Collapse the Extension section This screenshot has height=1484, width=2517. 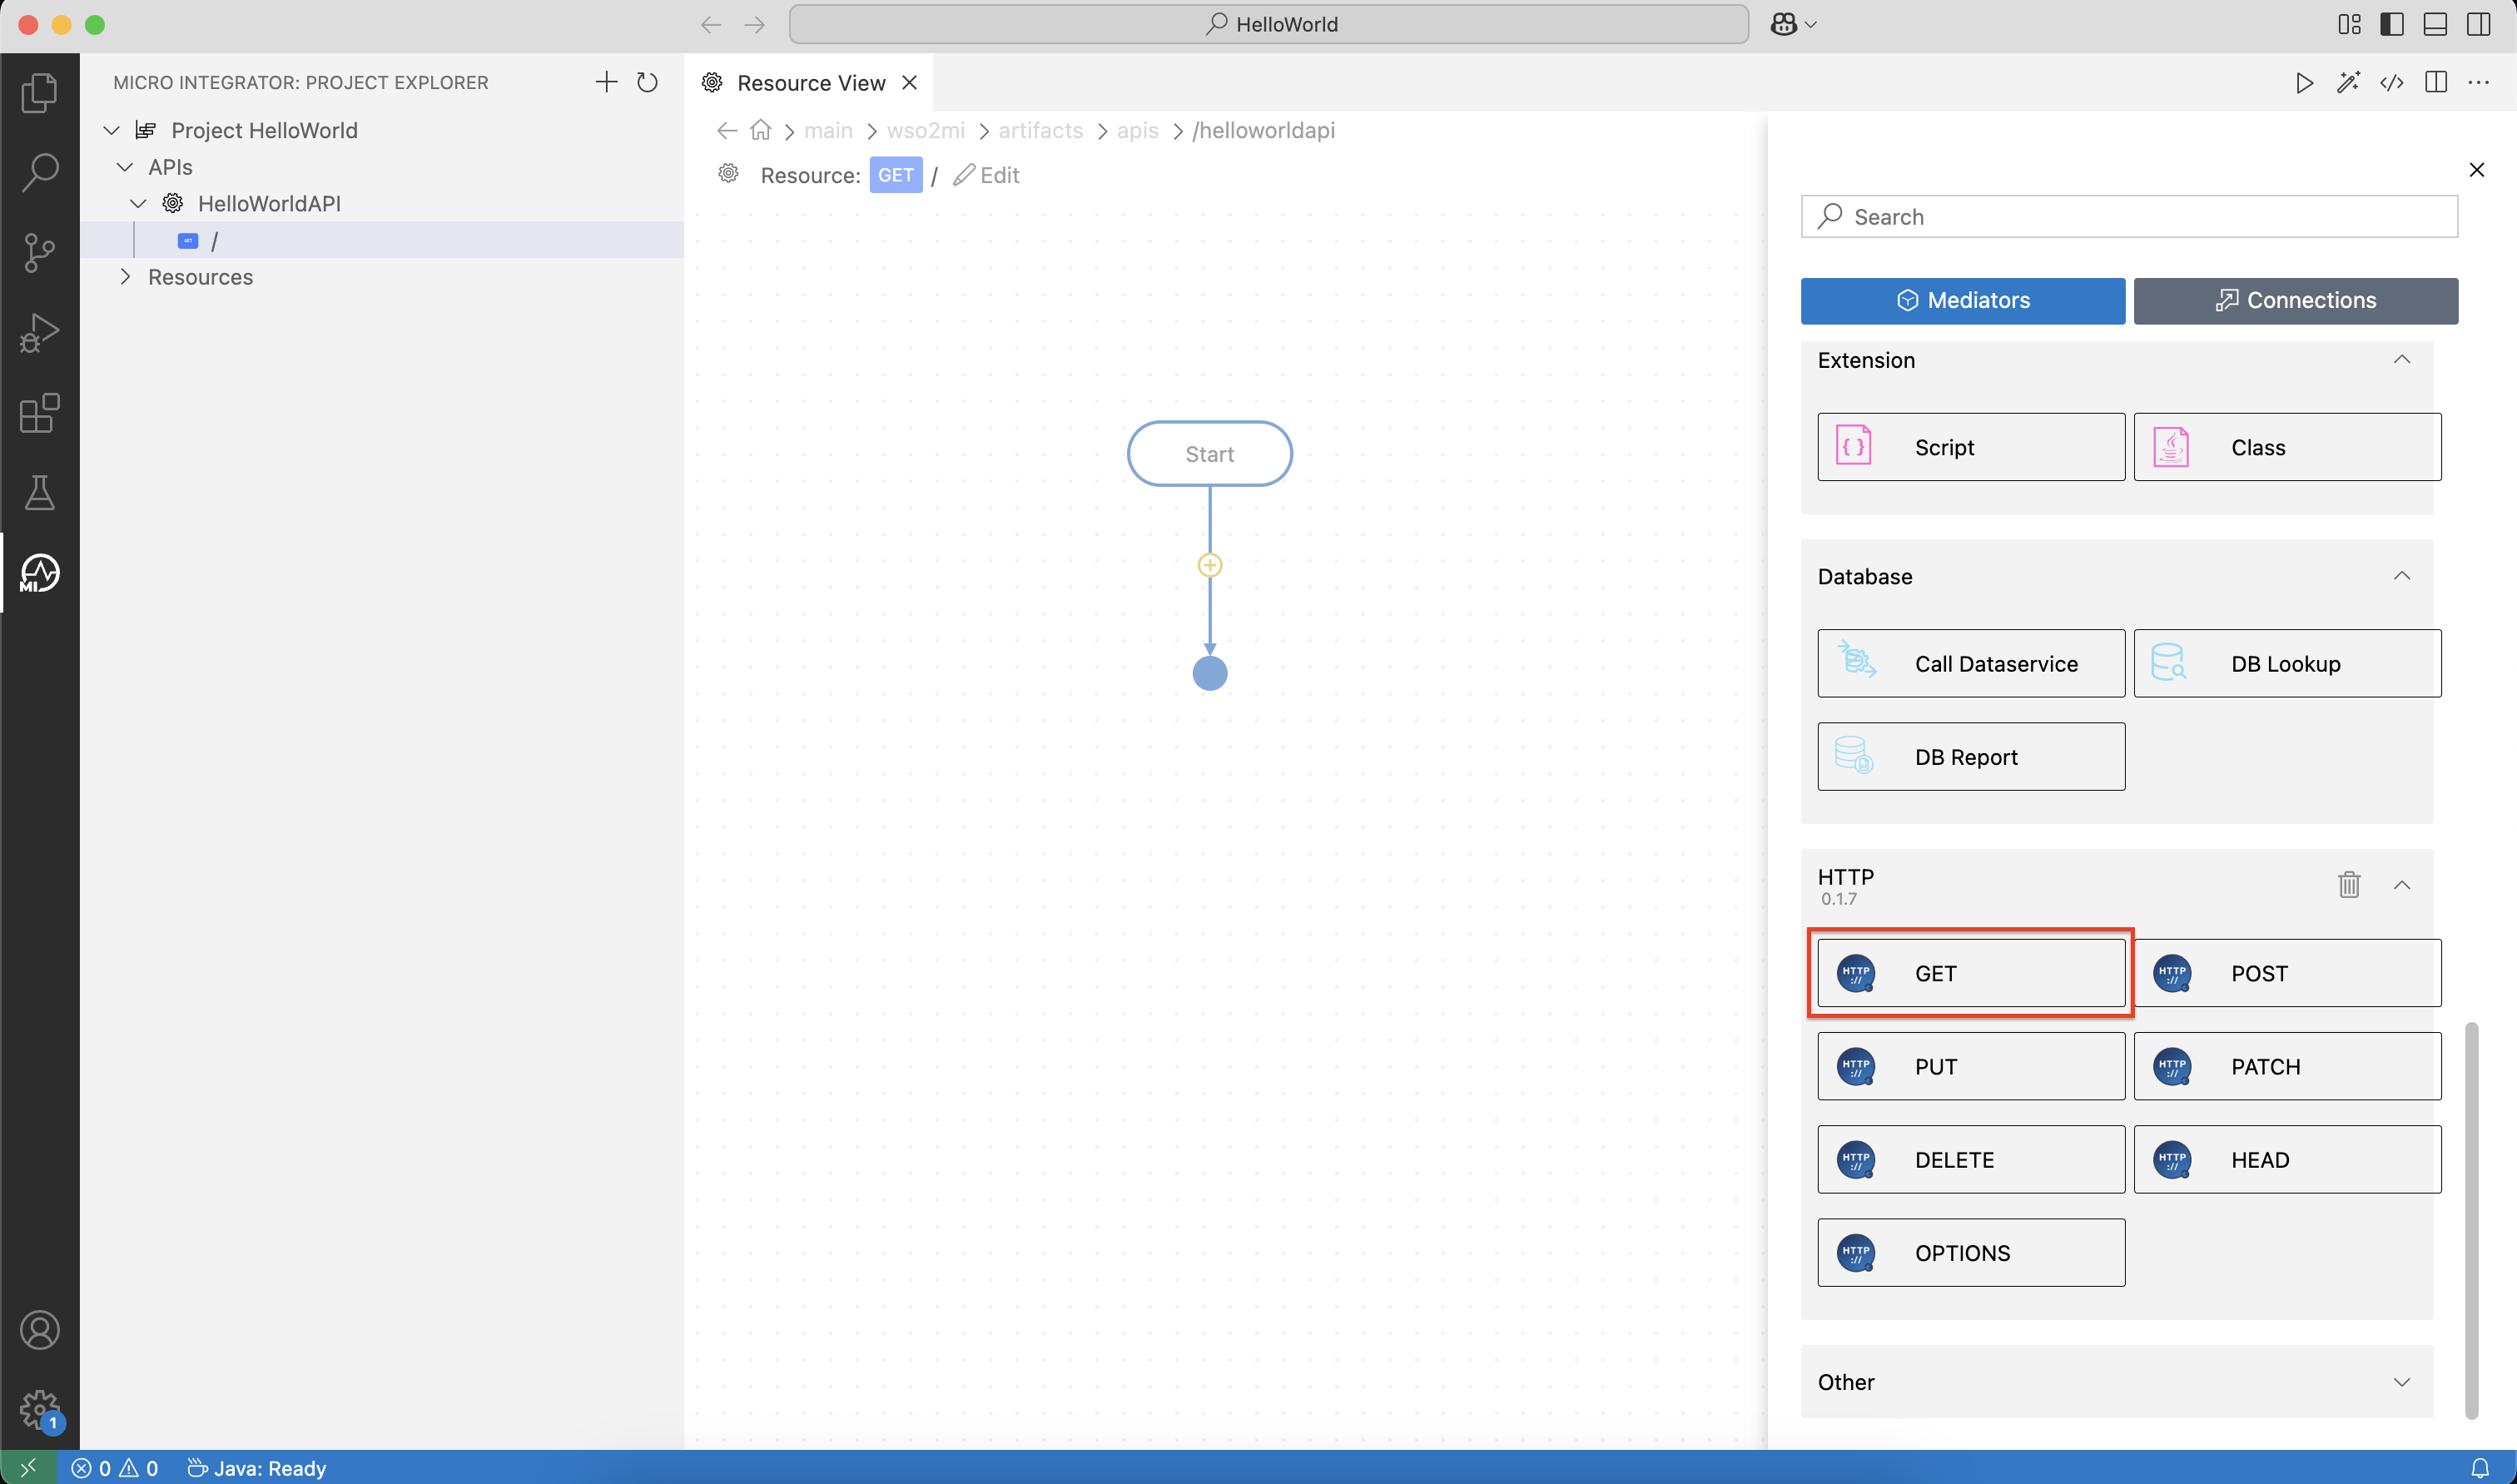click(2401, 360)
